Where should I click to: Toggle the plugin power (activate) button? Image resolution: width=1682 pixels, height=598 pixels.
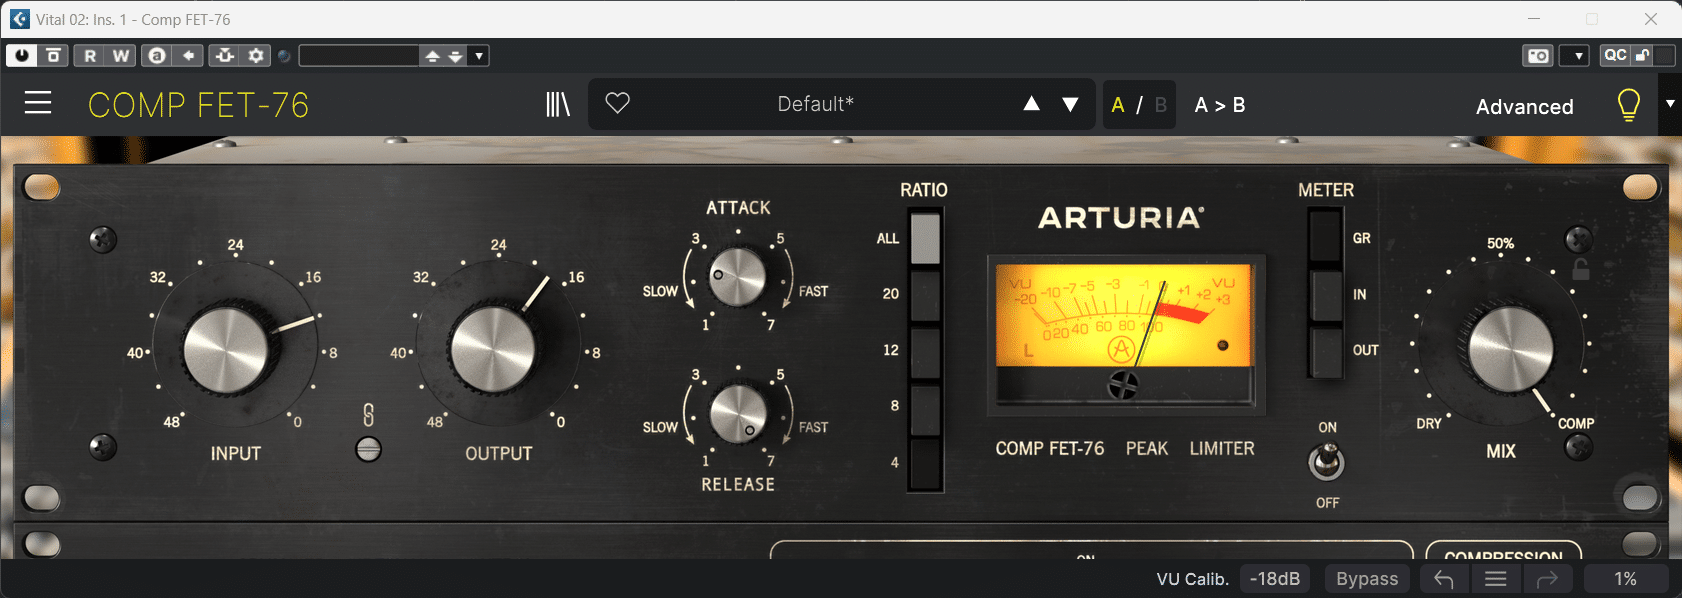tap(21, 56)
